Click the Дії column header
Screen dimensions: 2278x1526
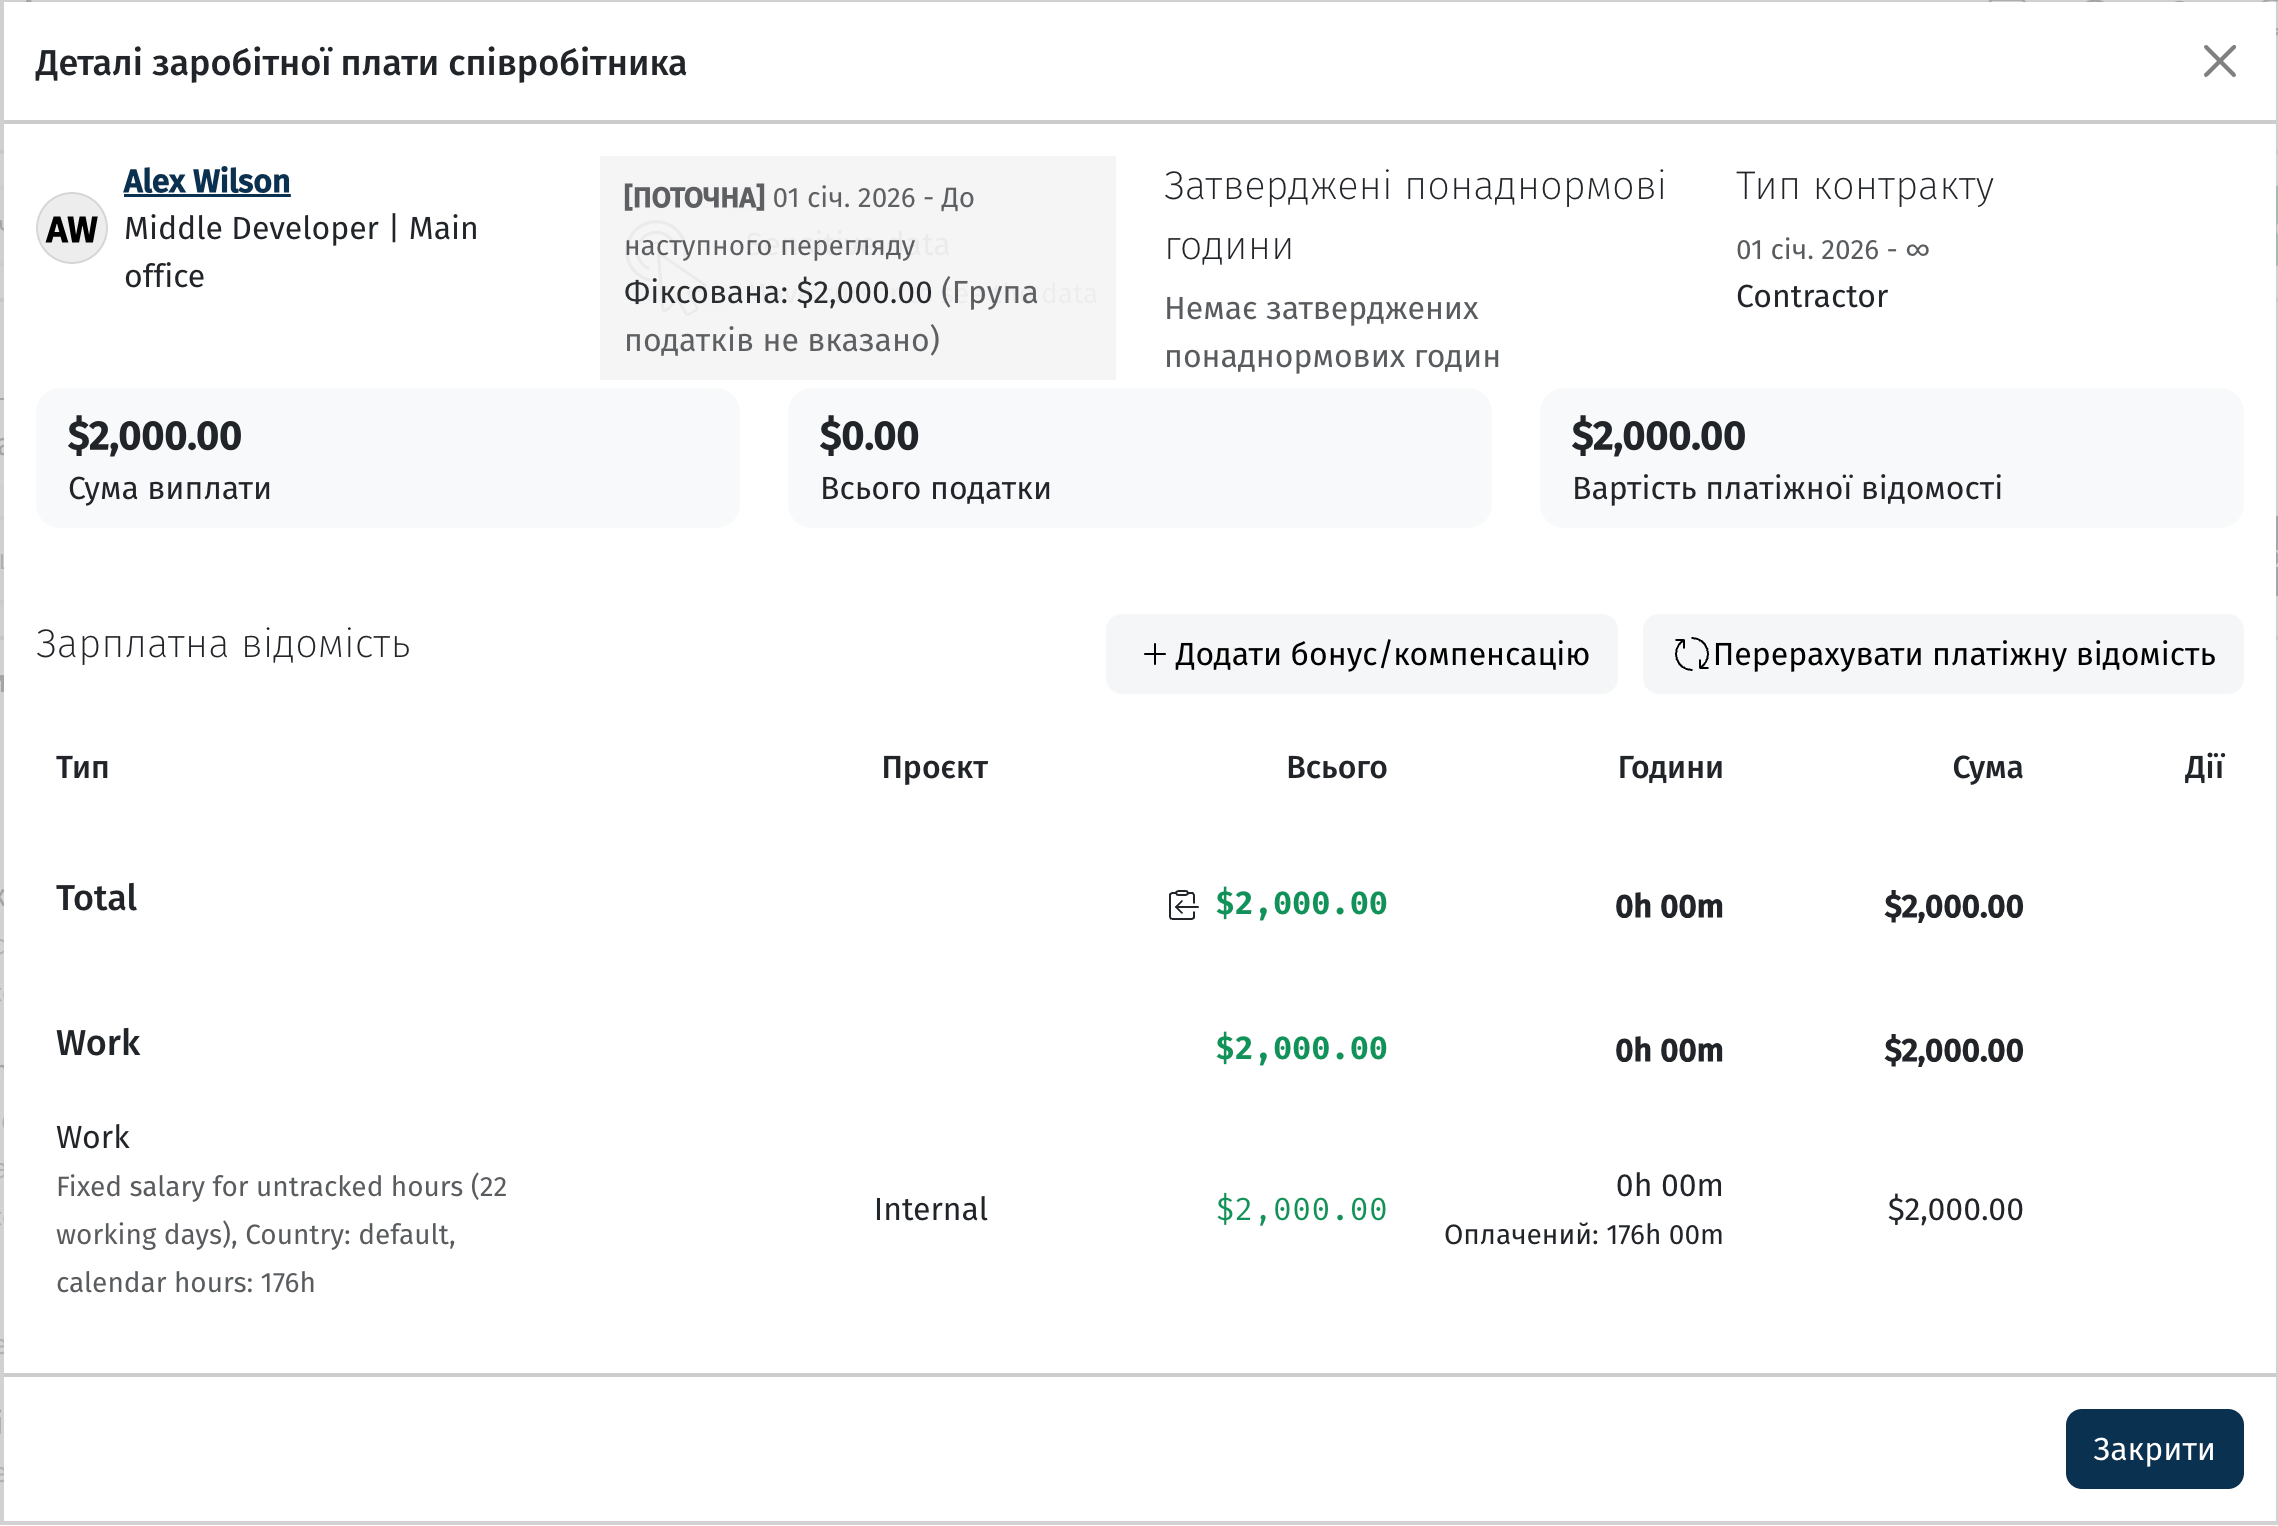pyautogui.click(x=2204, y=767)
